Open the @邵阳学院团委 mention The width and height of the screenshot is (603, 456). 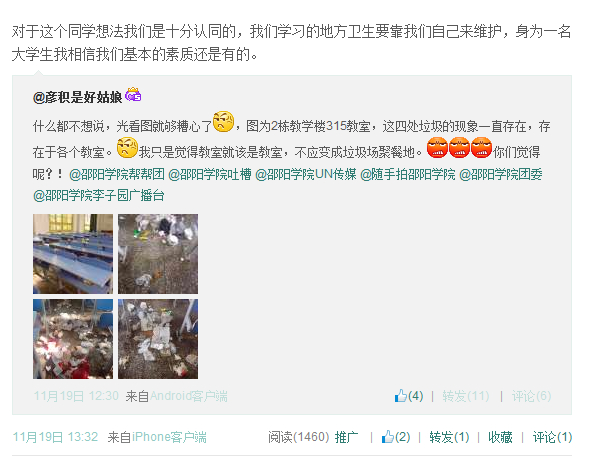coord(501,175)
